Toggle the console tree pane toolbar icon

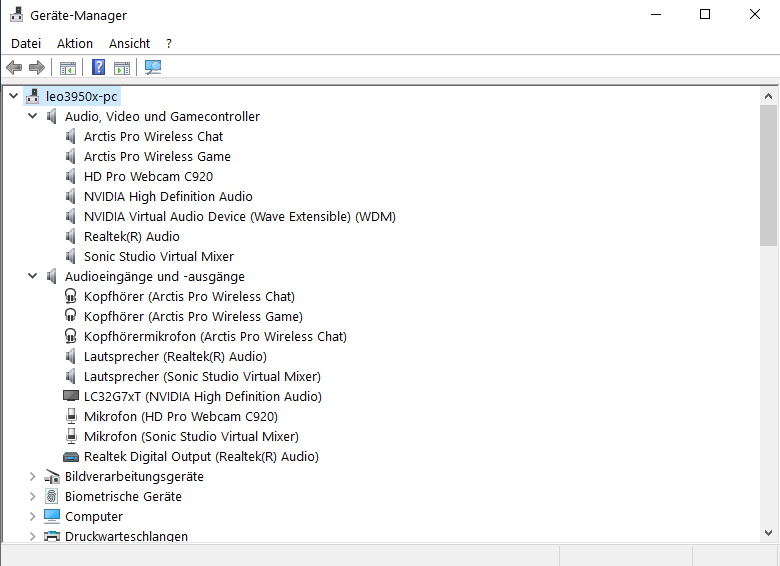[68, 68]
